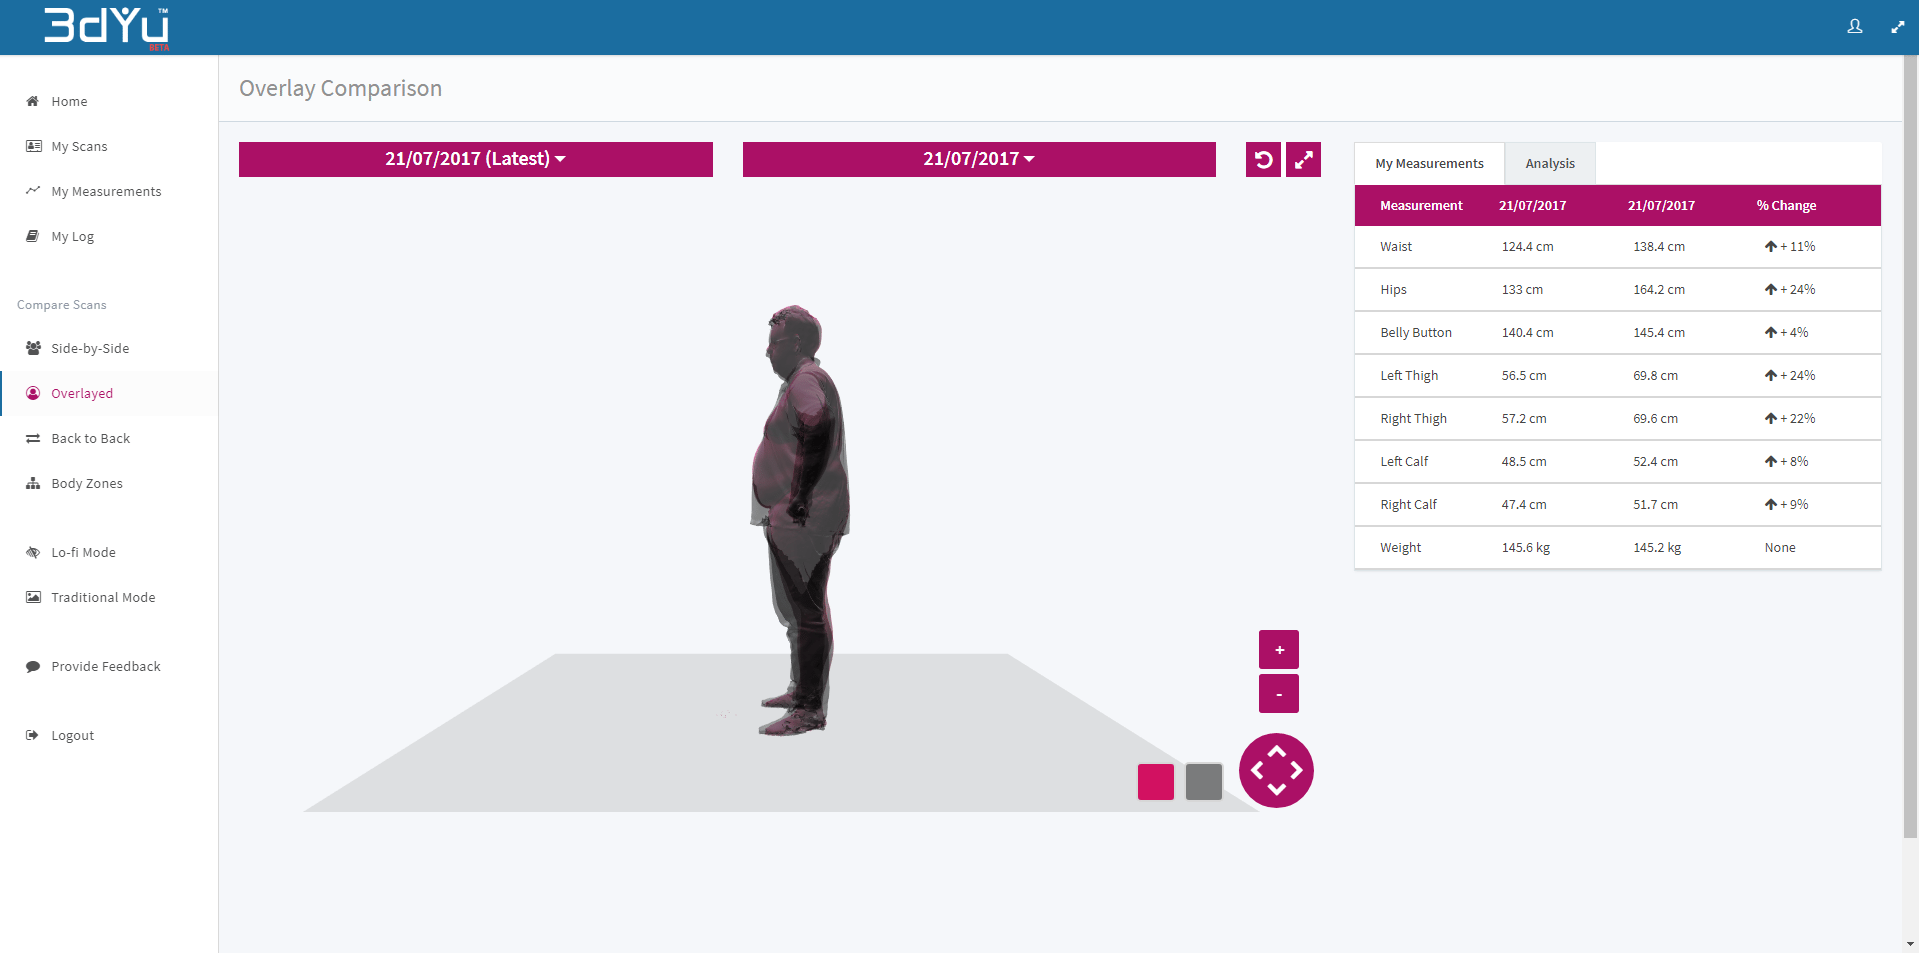Open the second 21/07/2017 scan dropdown

[x=978, y=159]
